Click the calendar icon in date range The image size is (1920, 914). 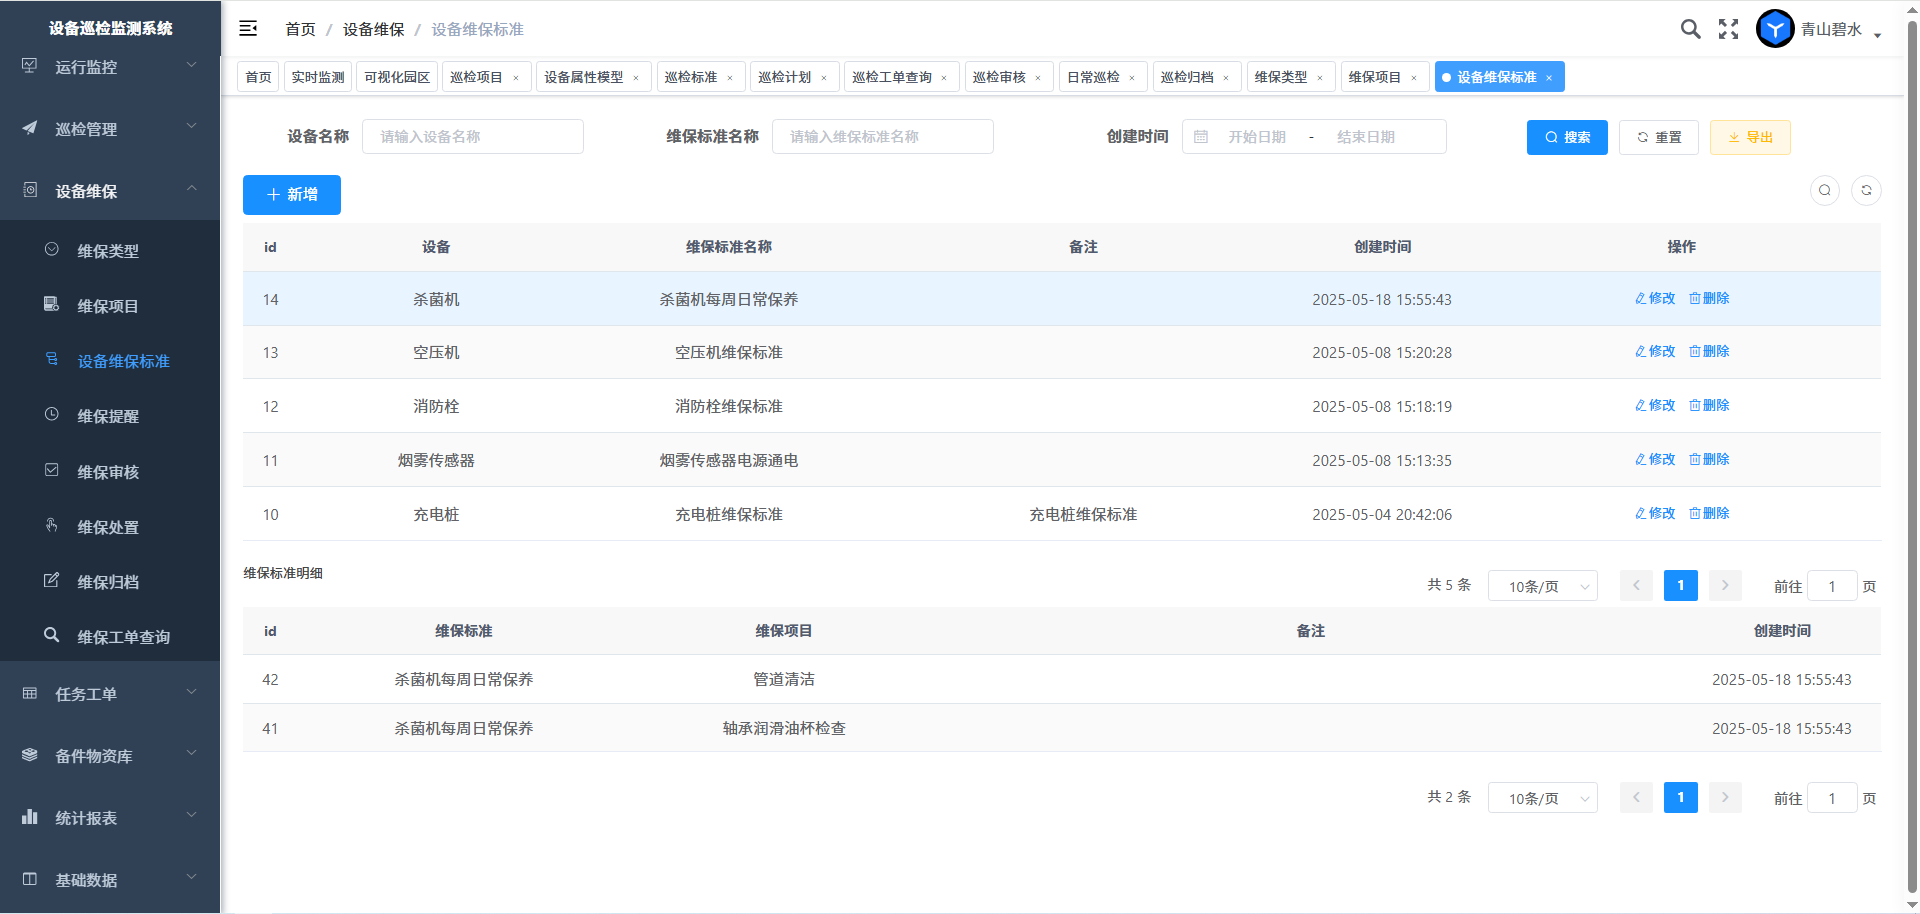(1201, 137)
